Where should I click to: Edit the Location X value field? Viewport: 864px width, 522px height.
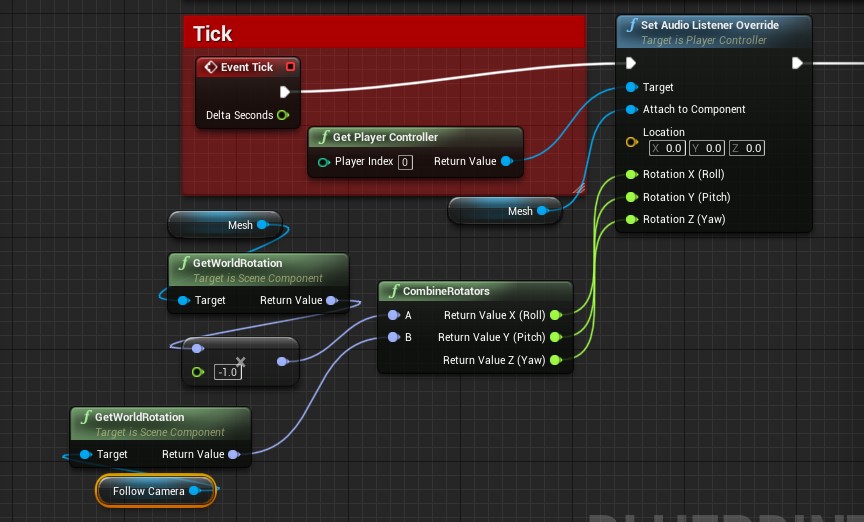click(667, 148)
